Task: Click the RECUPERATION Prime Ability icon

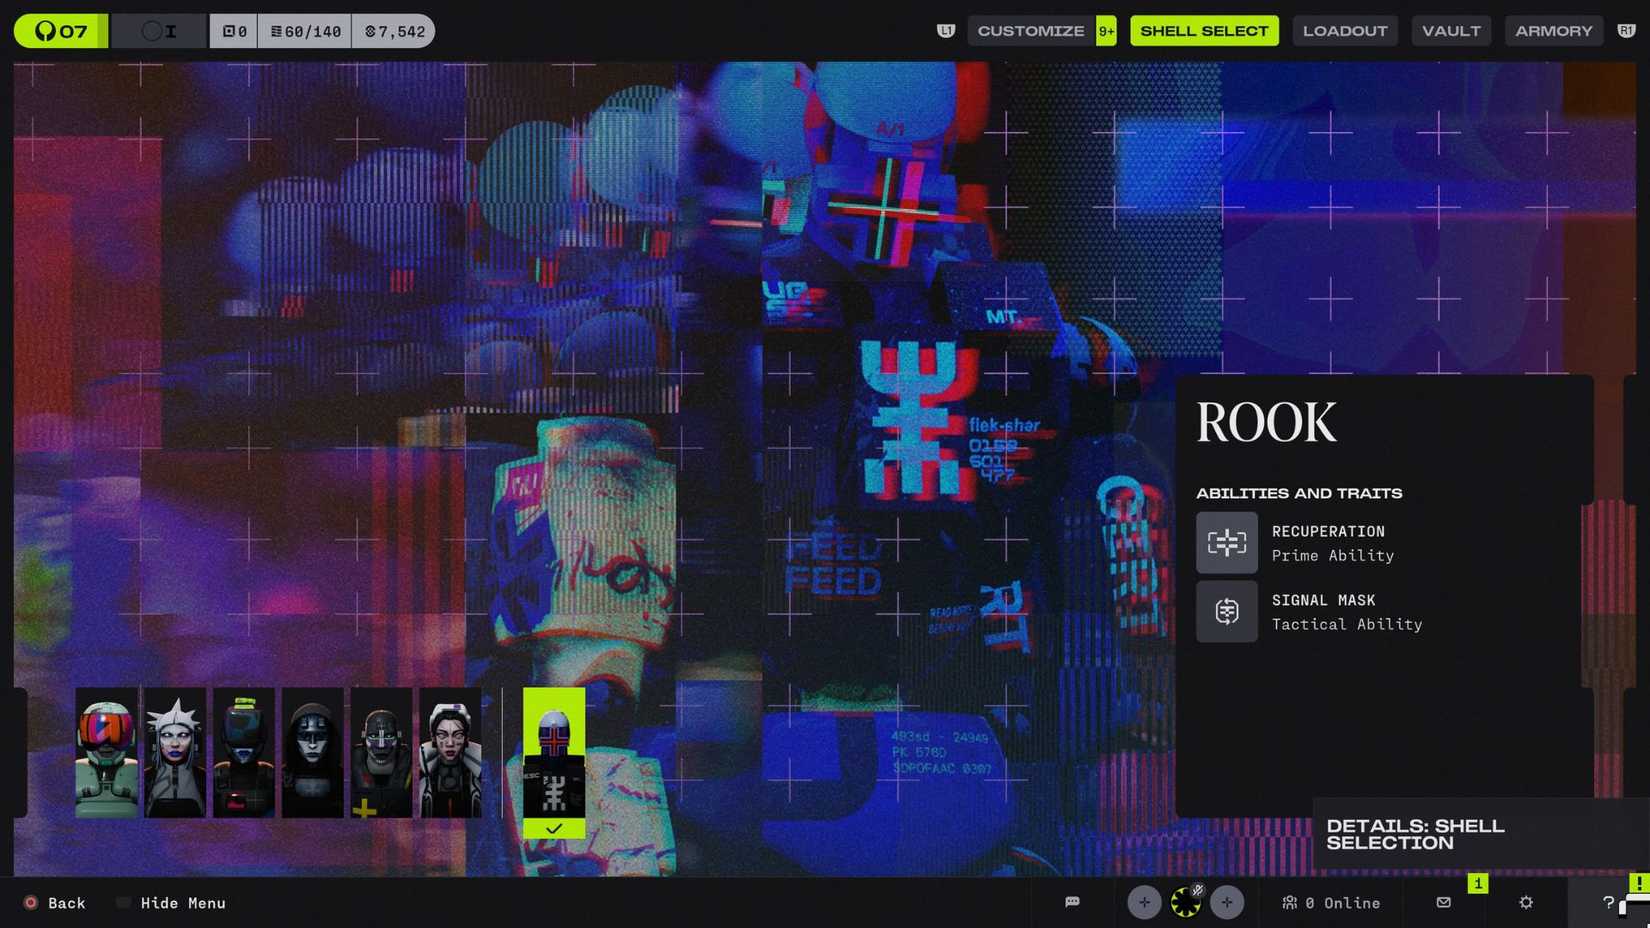Action: click(x=1227, y=542)
